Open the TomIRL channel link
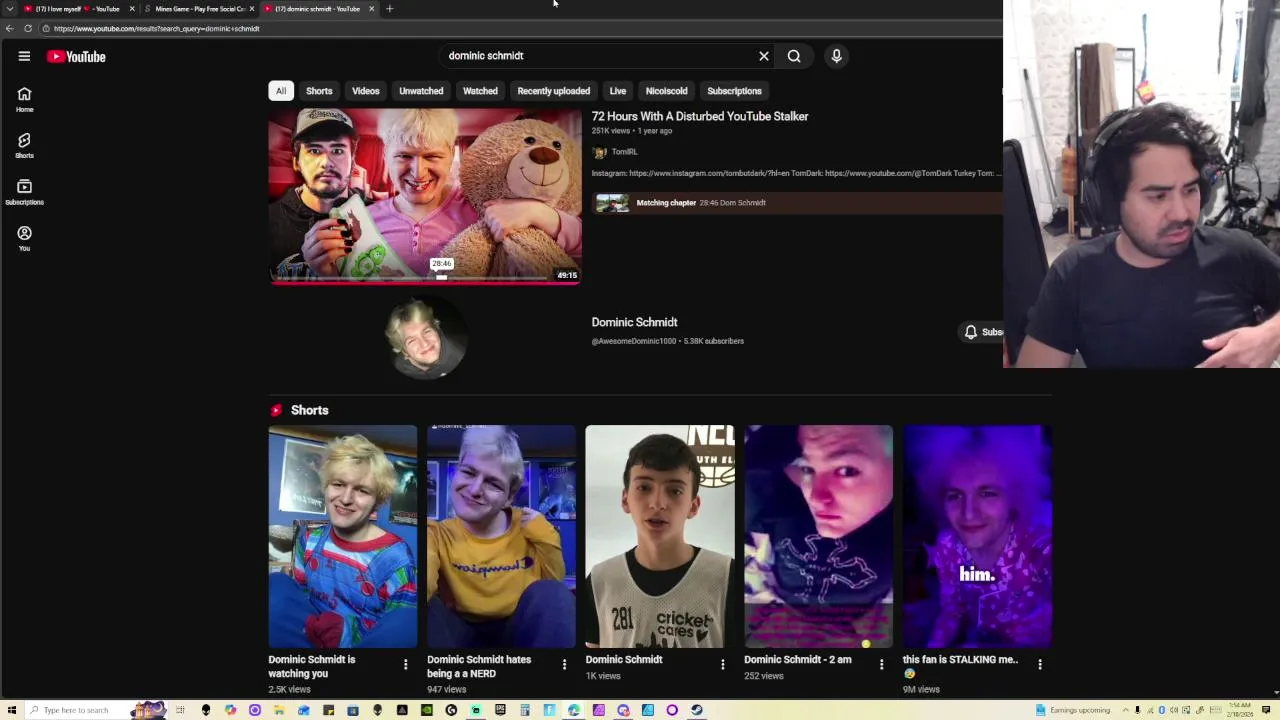The height and width of the screenshot is (720, 1280). [624, 152]
